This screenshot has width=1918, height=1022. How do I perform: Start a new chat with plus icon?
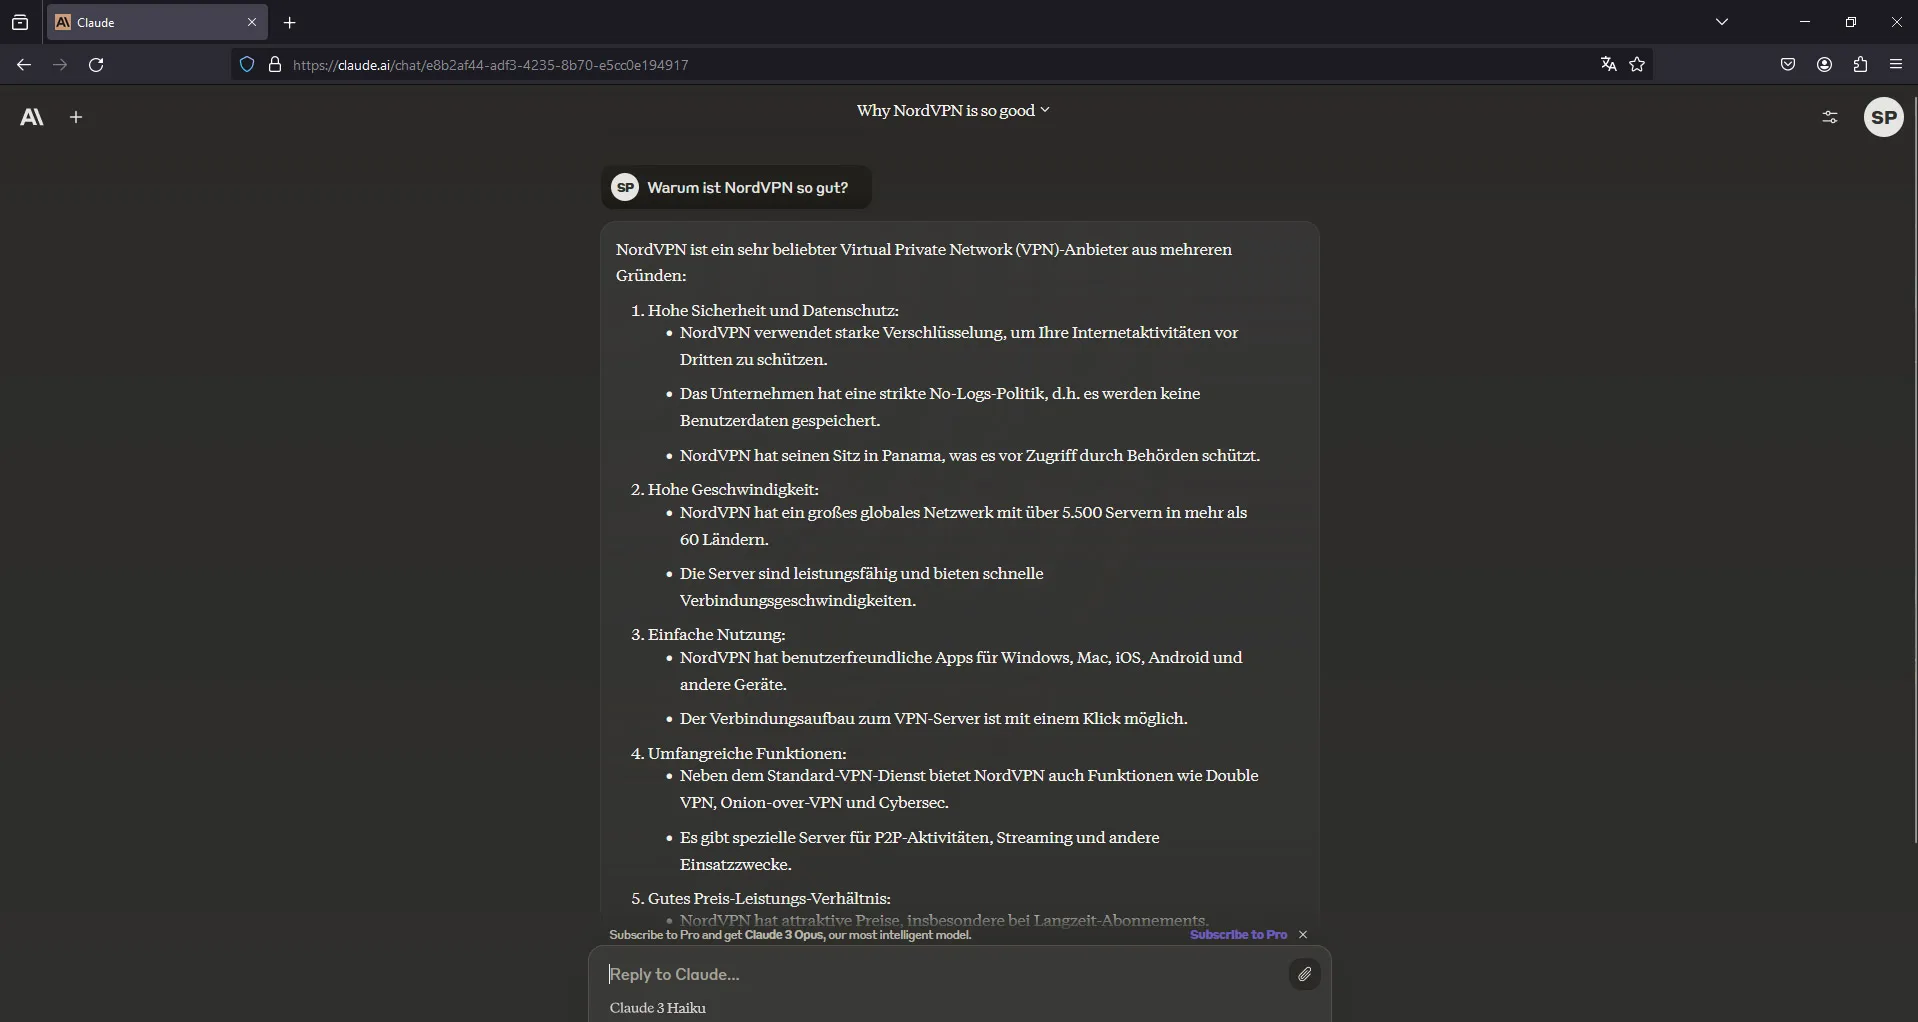tap(76, 118)
